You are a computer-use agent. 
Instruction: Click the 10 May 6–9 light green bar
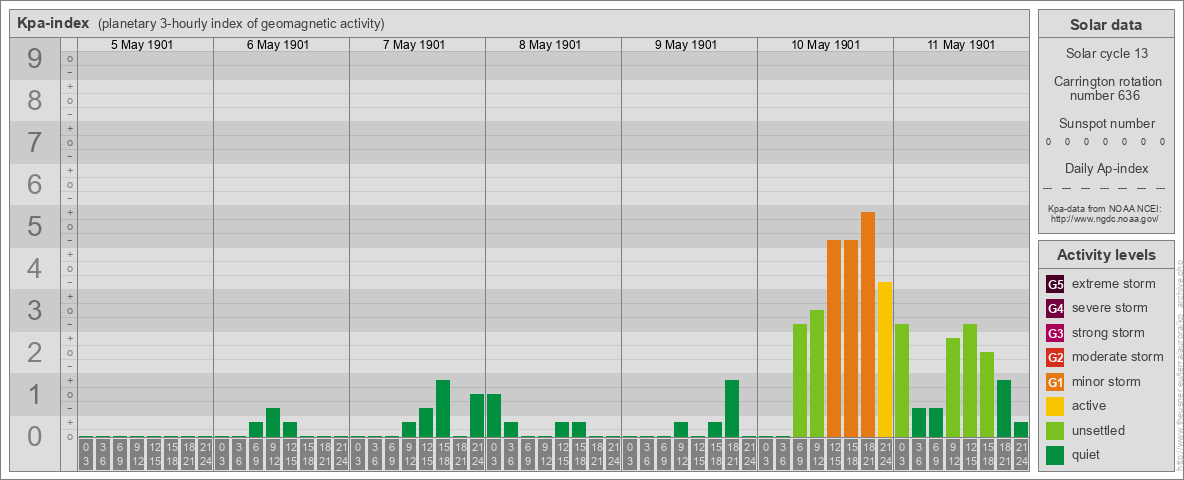pos(800,381)
